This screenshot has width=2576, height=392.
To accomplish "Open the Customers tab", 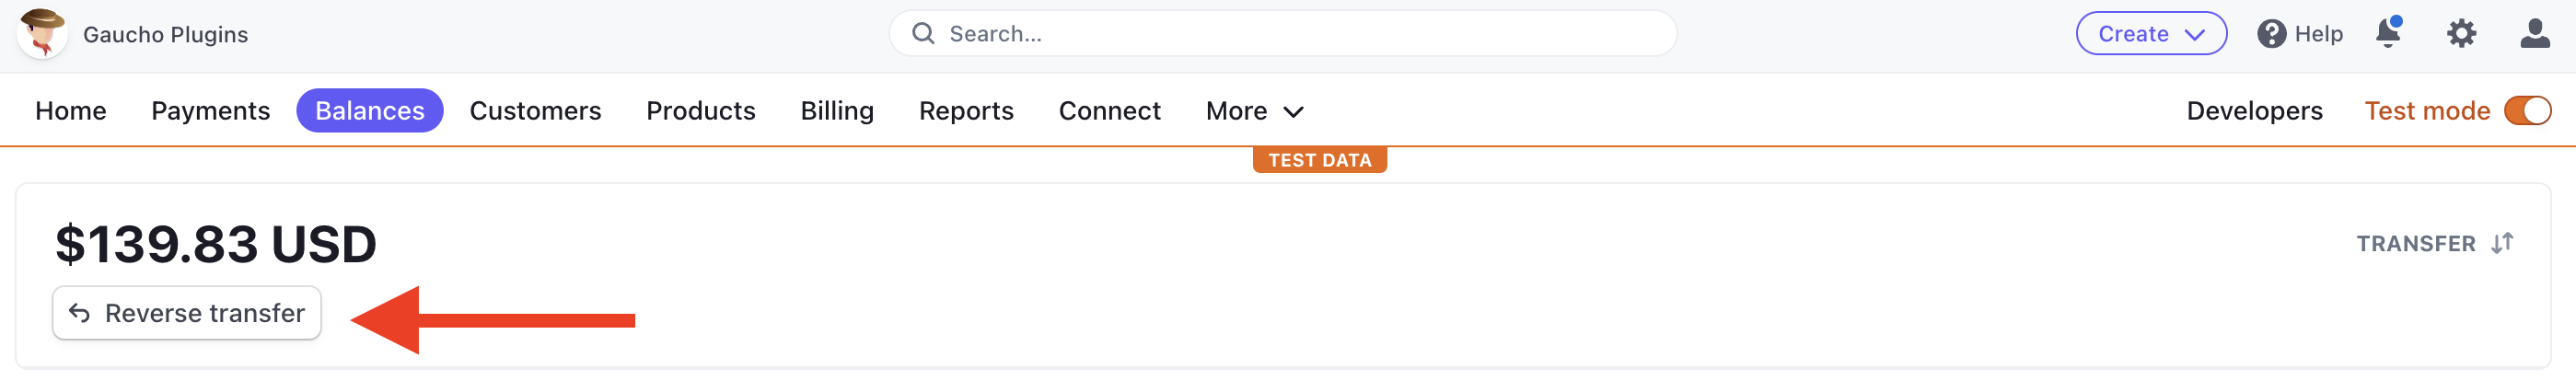I will (535, 111).
